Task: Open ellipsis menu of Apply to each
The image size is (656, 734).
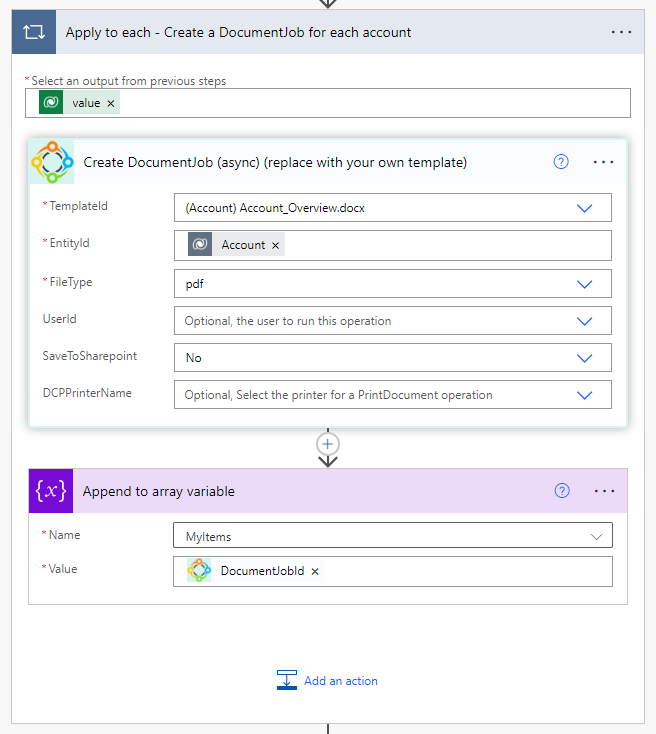Action: 621,32
